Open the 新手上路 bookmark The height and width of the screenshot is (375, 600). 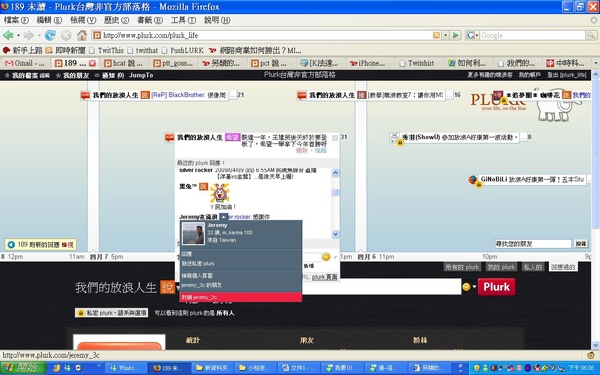(x=23, y=50)
